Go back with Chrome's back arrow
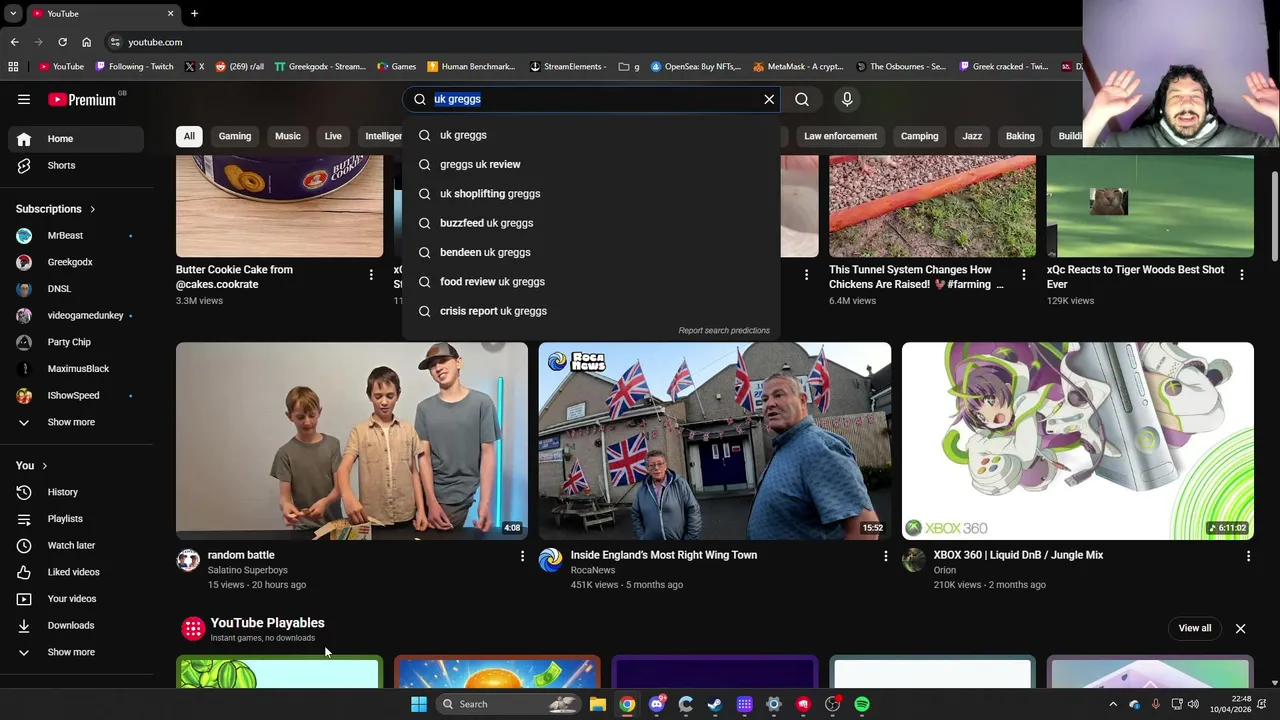 pyautogui.click(x=14, y=42)
